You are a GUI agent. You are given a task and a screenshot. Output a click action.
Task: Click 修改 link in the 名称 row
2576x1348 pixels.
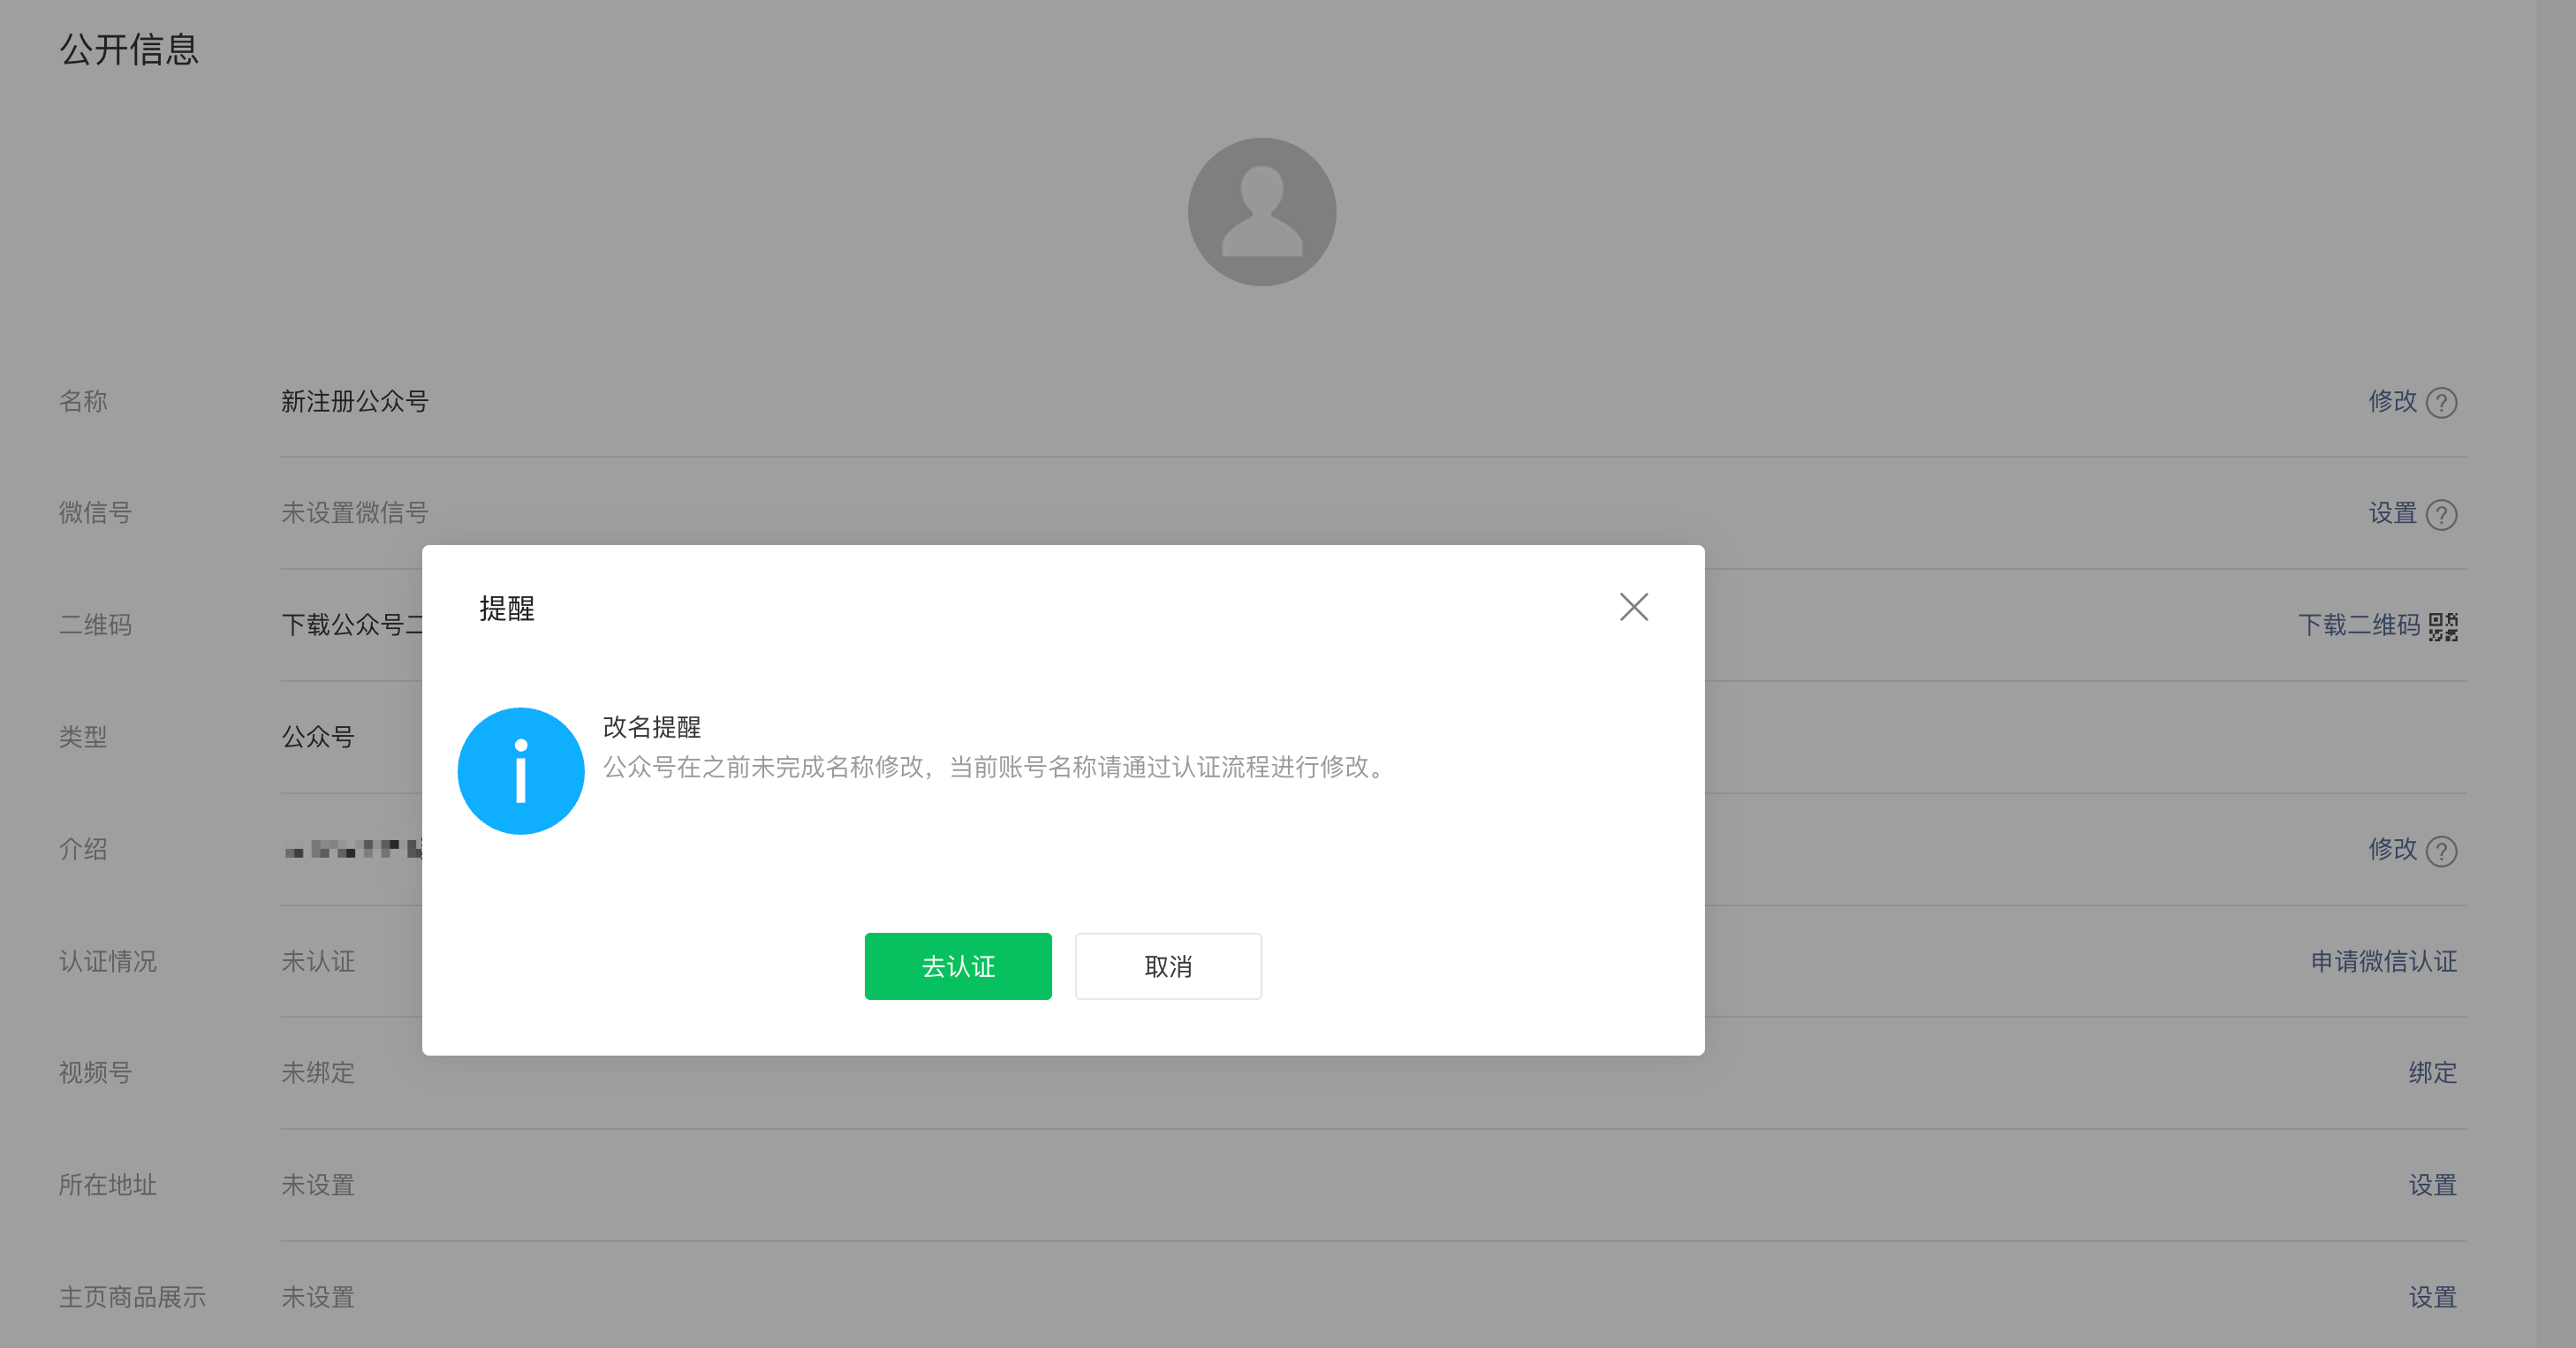[2391, 401]
